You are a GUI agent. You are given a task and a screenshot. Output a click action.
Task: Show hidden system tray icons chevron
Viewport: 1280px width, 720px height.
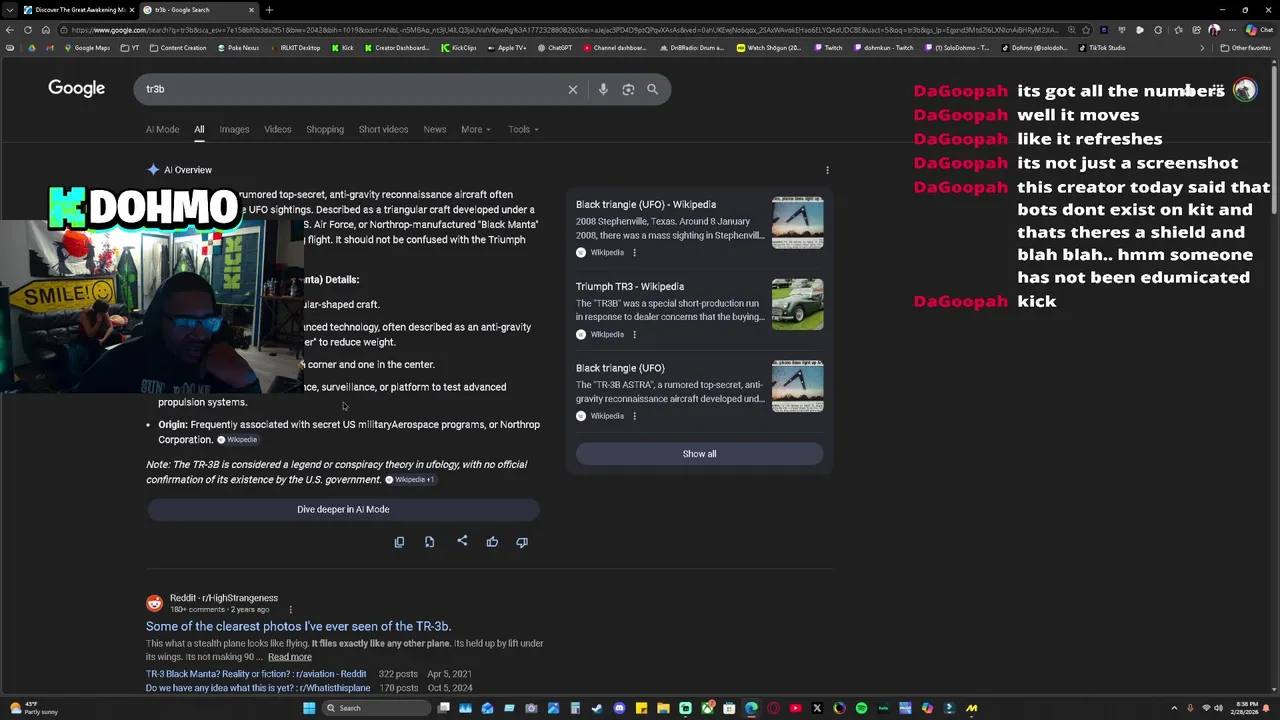point(1174,708)
